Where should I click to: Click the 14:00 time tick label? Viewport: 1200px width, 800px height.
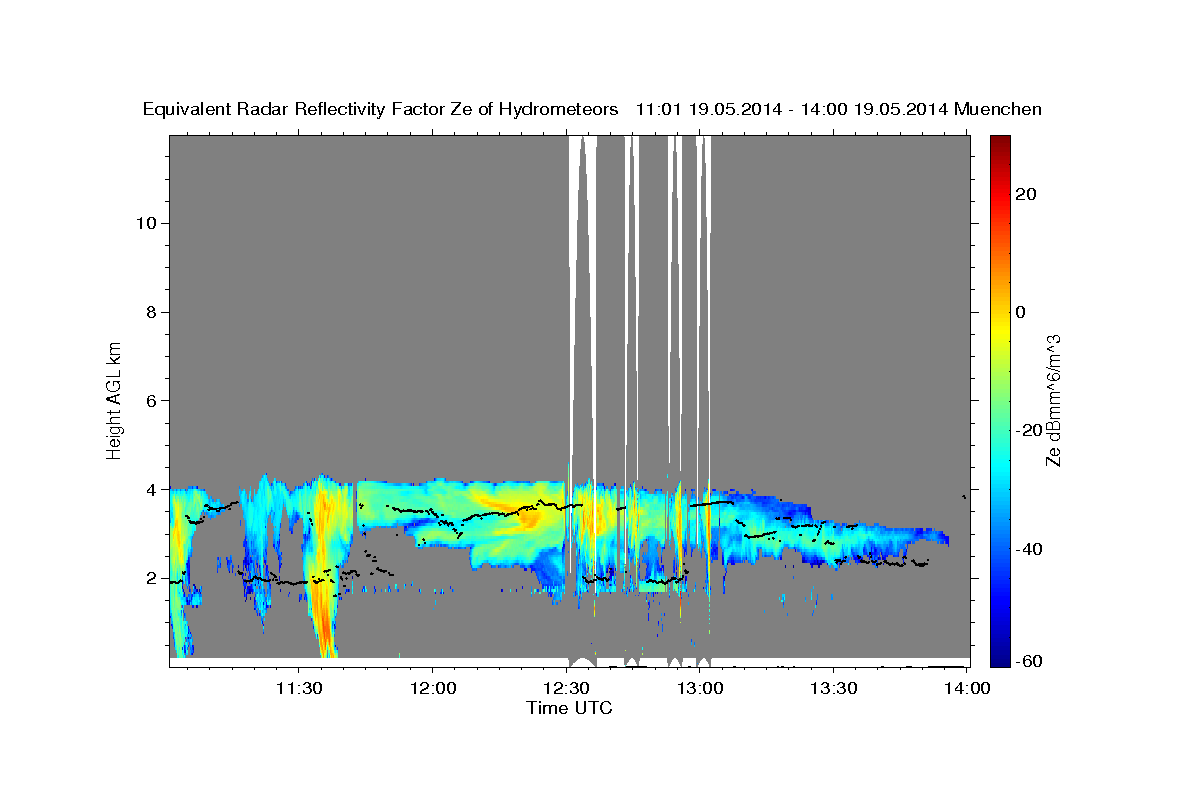point(968,688)
